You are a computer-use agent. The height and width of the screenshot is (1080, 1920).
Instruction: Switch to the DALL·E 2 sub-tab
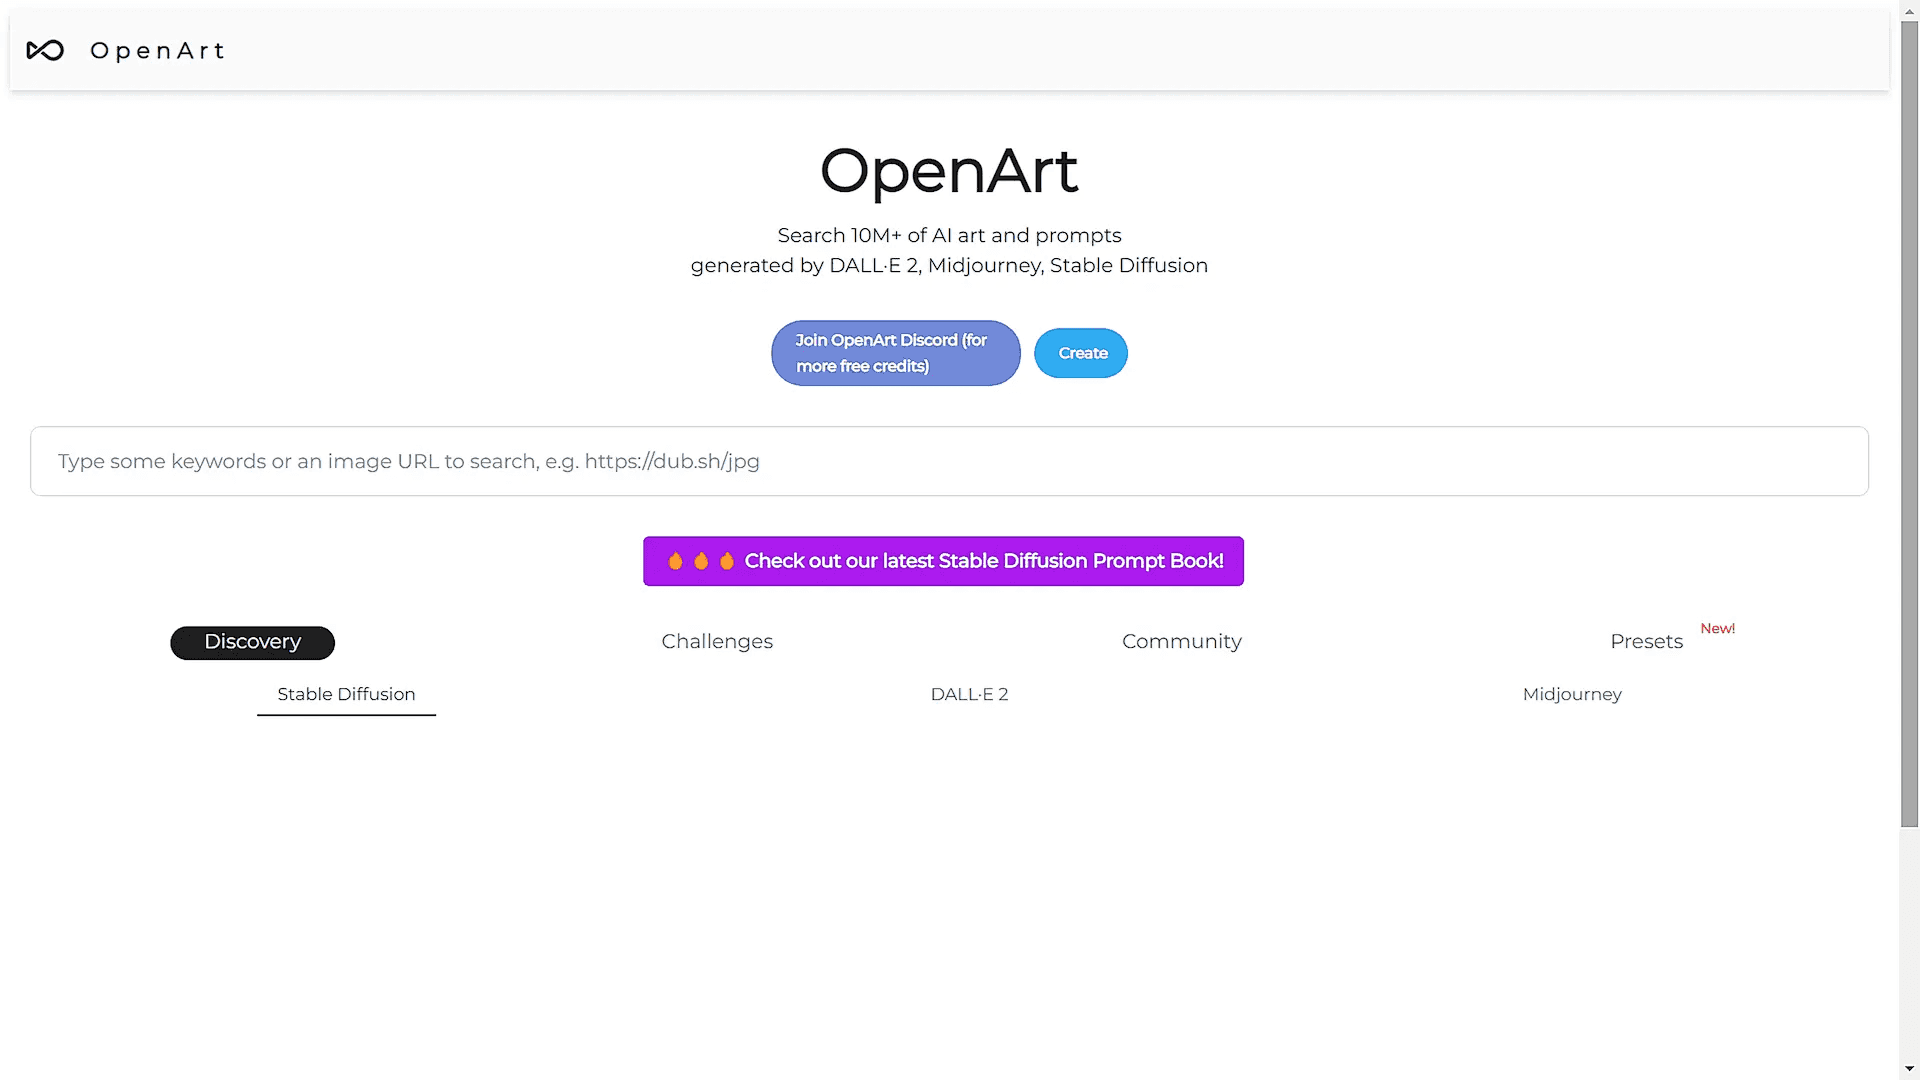point(969,694)
